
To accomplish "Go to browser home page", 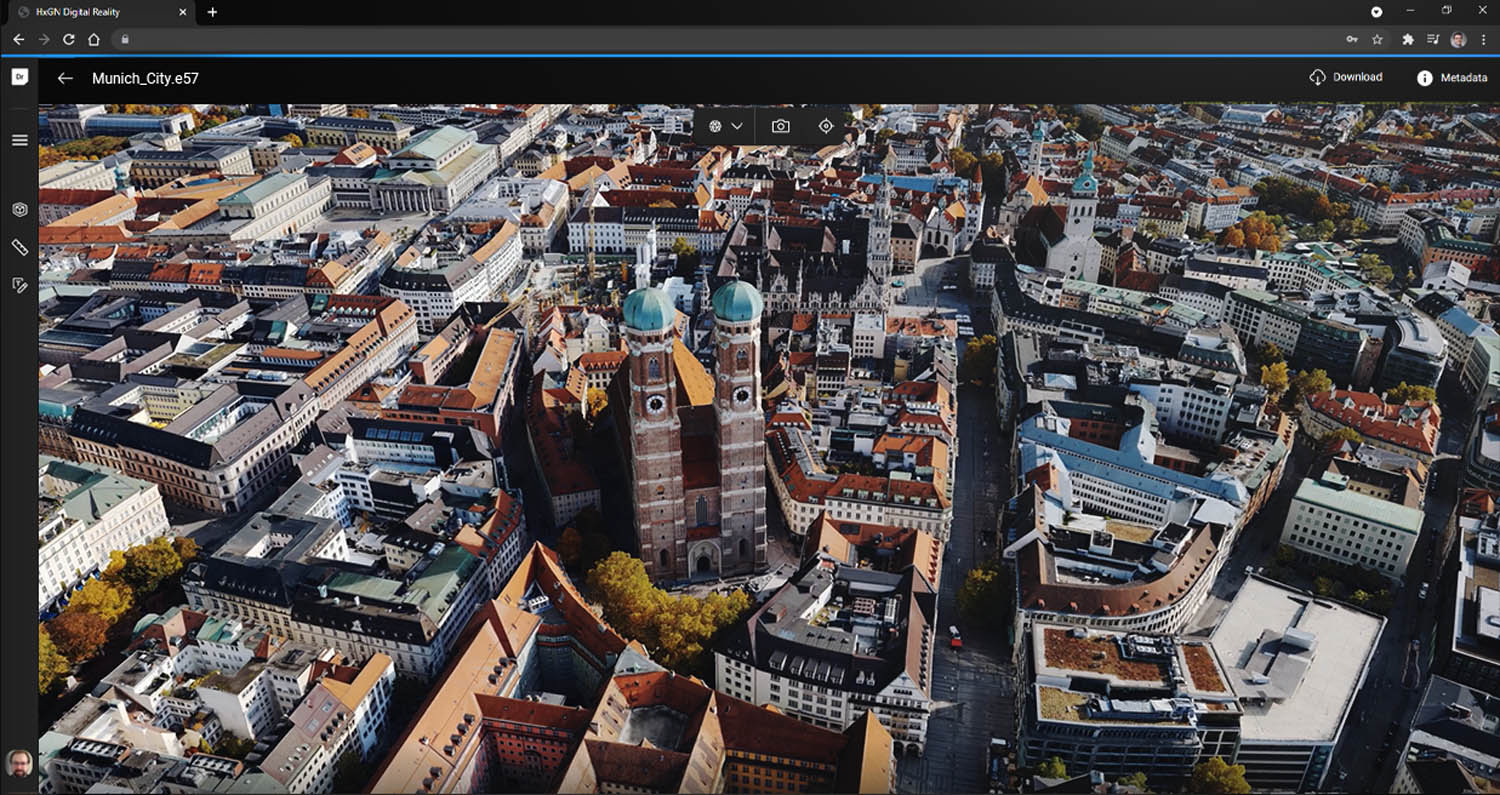I will coord(94,39).
